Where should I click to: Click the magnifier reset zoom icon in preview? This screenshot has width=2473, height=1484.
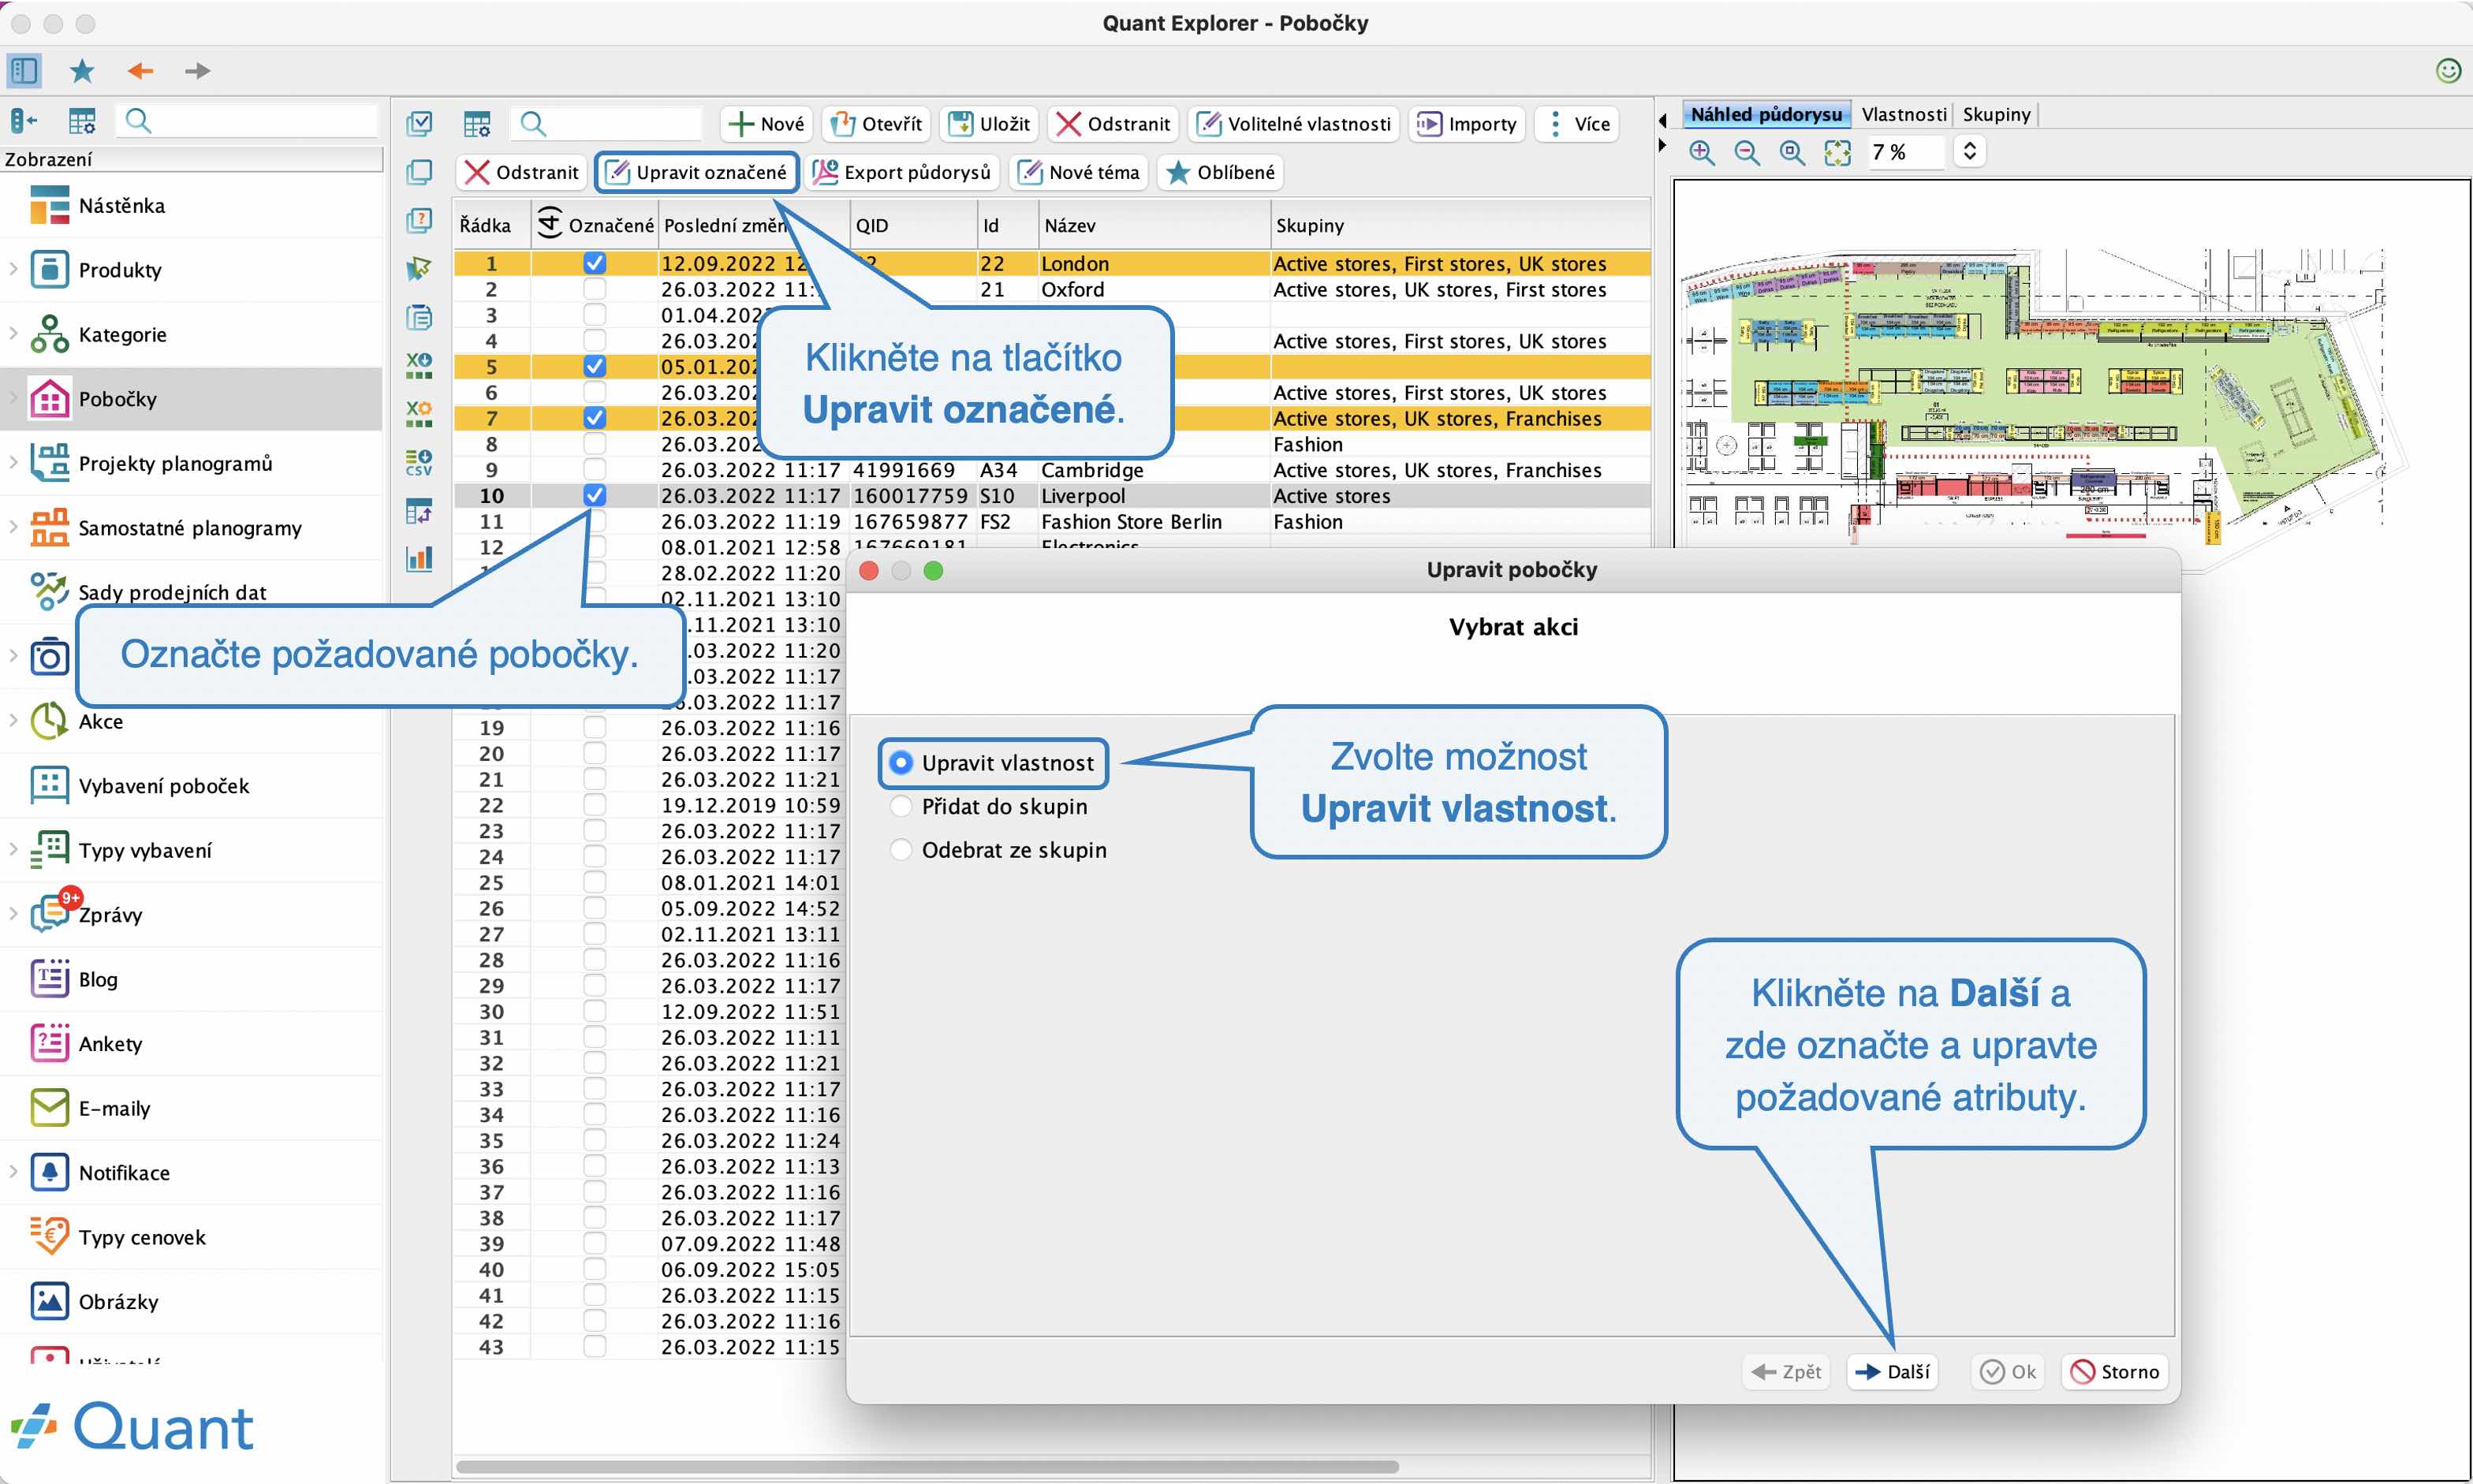1792,152
